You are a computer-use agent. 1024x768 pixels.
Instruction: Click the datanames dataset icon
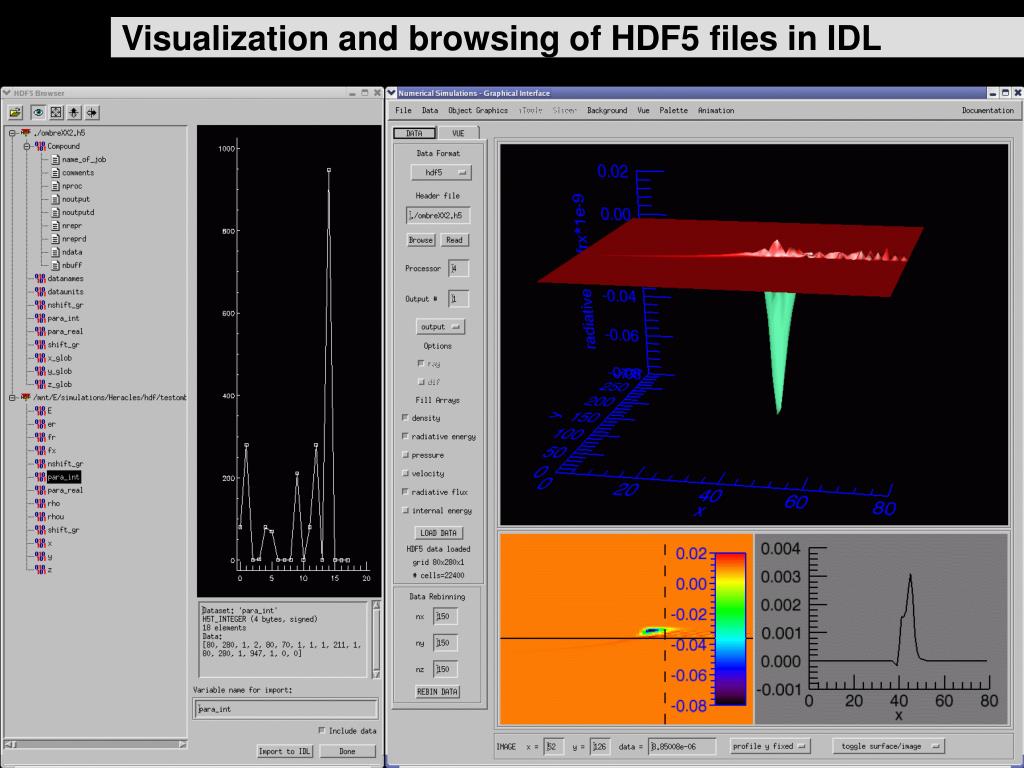[x=40, y=278]
